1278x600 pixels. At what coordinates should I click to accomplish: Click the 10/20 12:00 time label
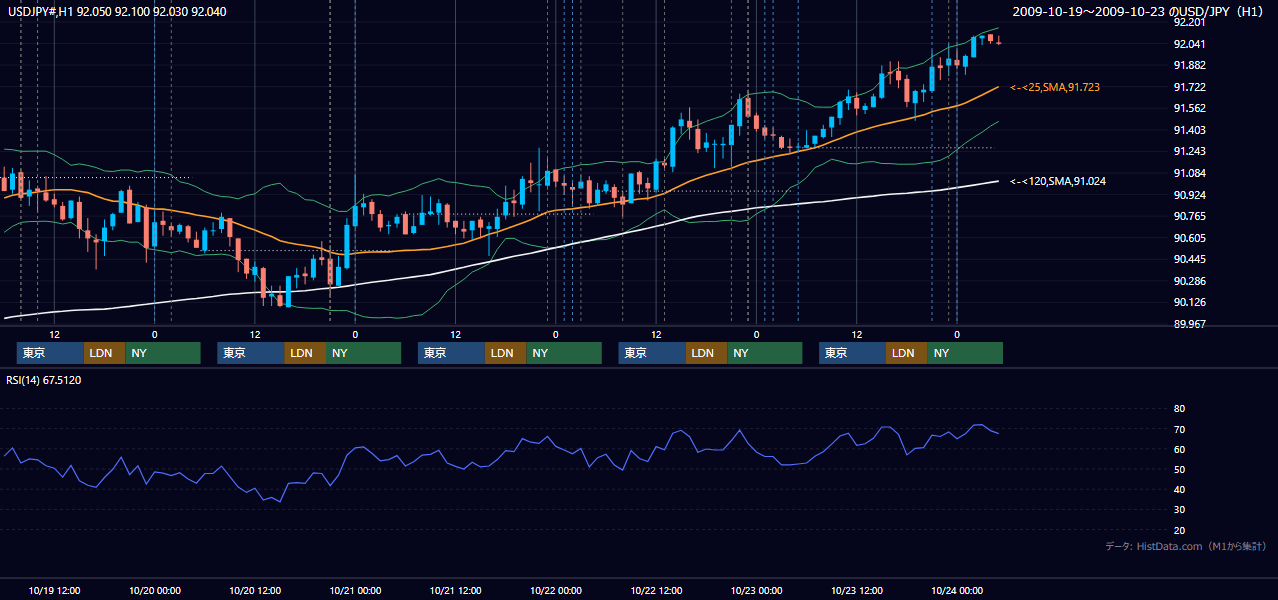click(255, 590)
